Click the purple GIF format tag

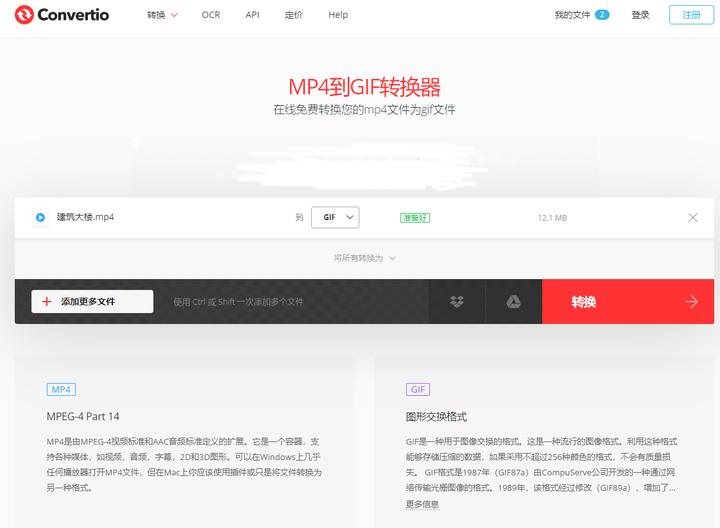click(x=418, y=389)
